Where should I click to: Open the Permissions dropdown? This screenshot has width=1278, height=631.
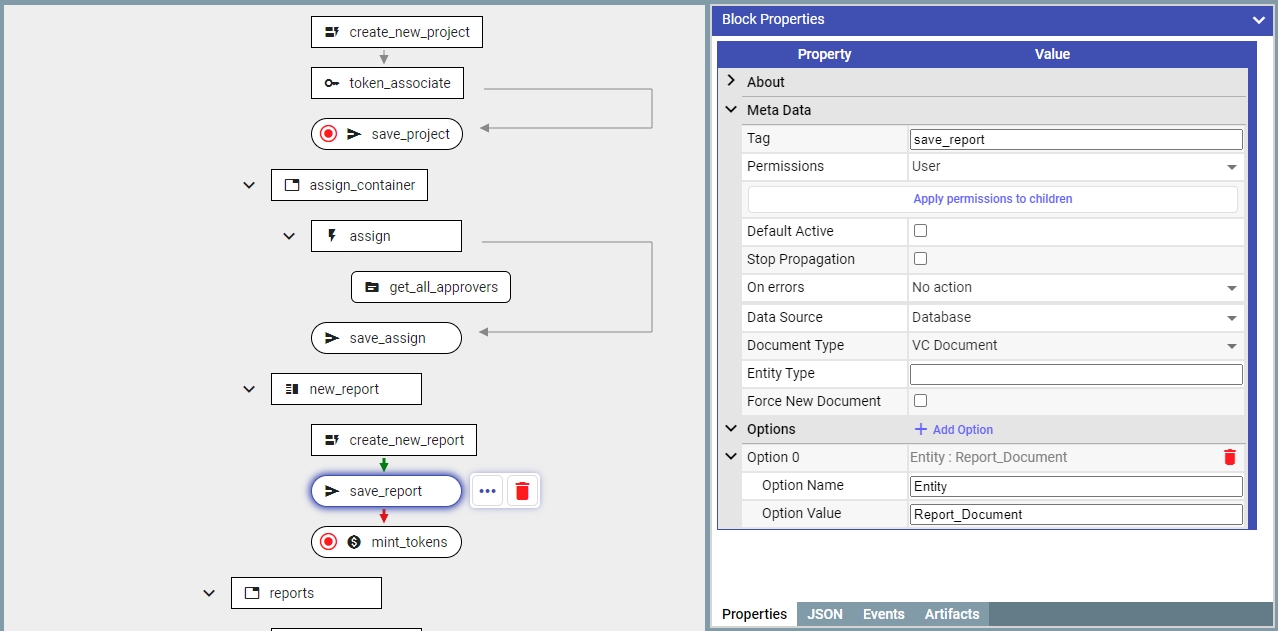coord(1075,167)
